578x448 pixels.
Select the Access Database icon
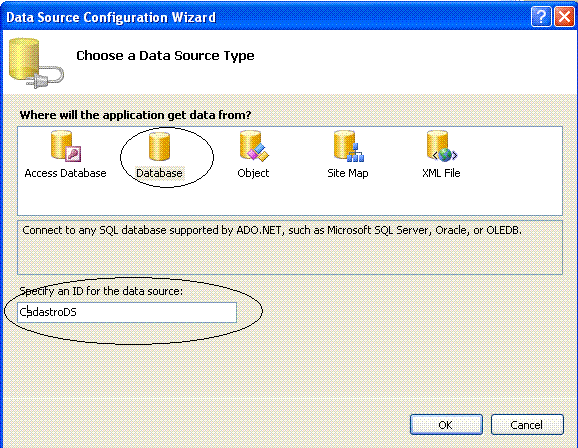[66, 146]
